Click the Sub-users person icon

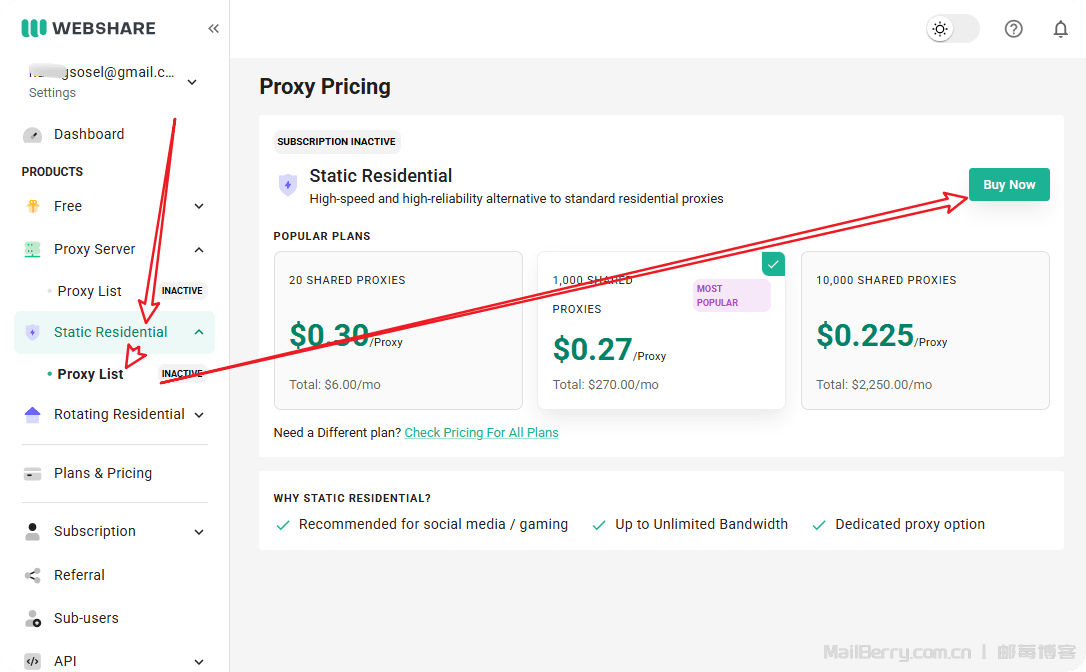pos(33,618)
